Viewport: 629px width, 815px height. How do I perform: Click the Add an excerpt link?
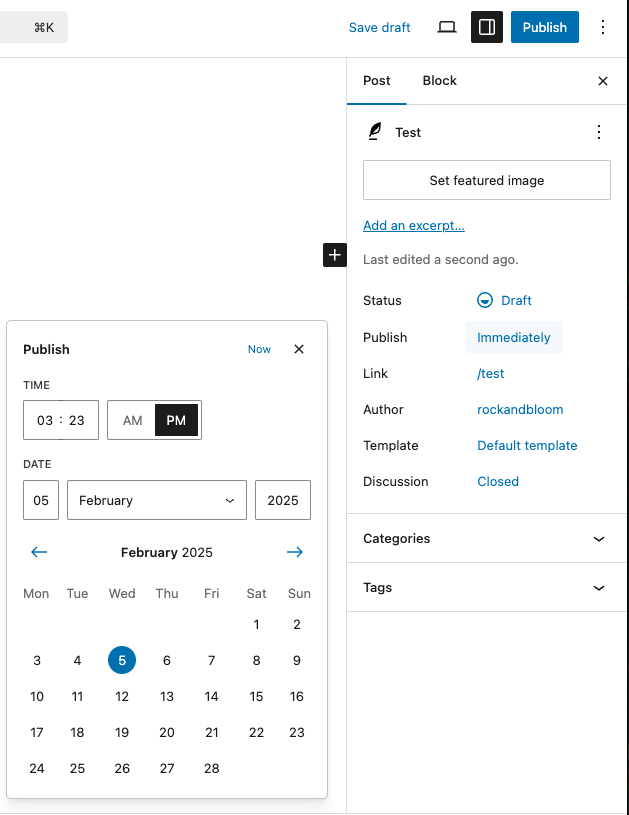pyautogui.click(x=414, y=225)
